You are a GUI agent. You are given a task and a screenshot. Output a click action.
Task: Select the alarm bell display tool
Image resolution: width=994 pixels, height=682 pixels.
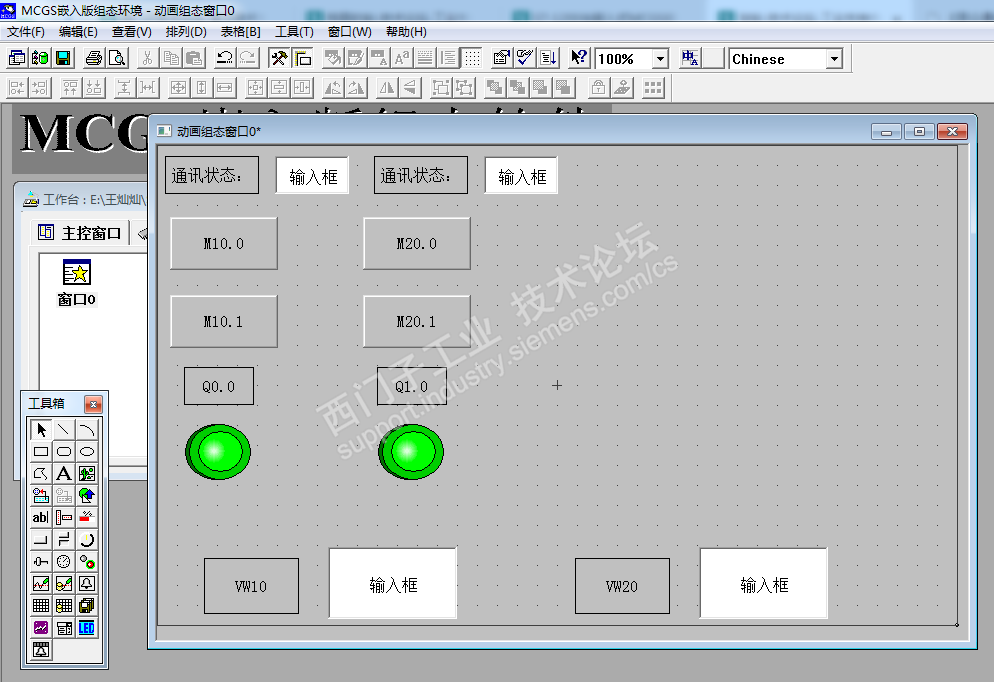[87, 584]
